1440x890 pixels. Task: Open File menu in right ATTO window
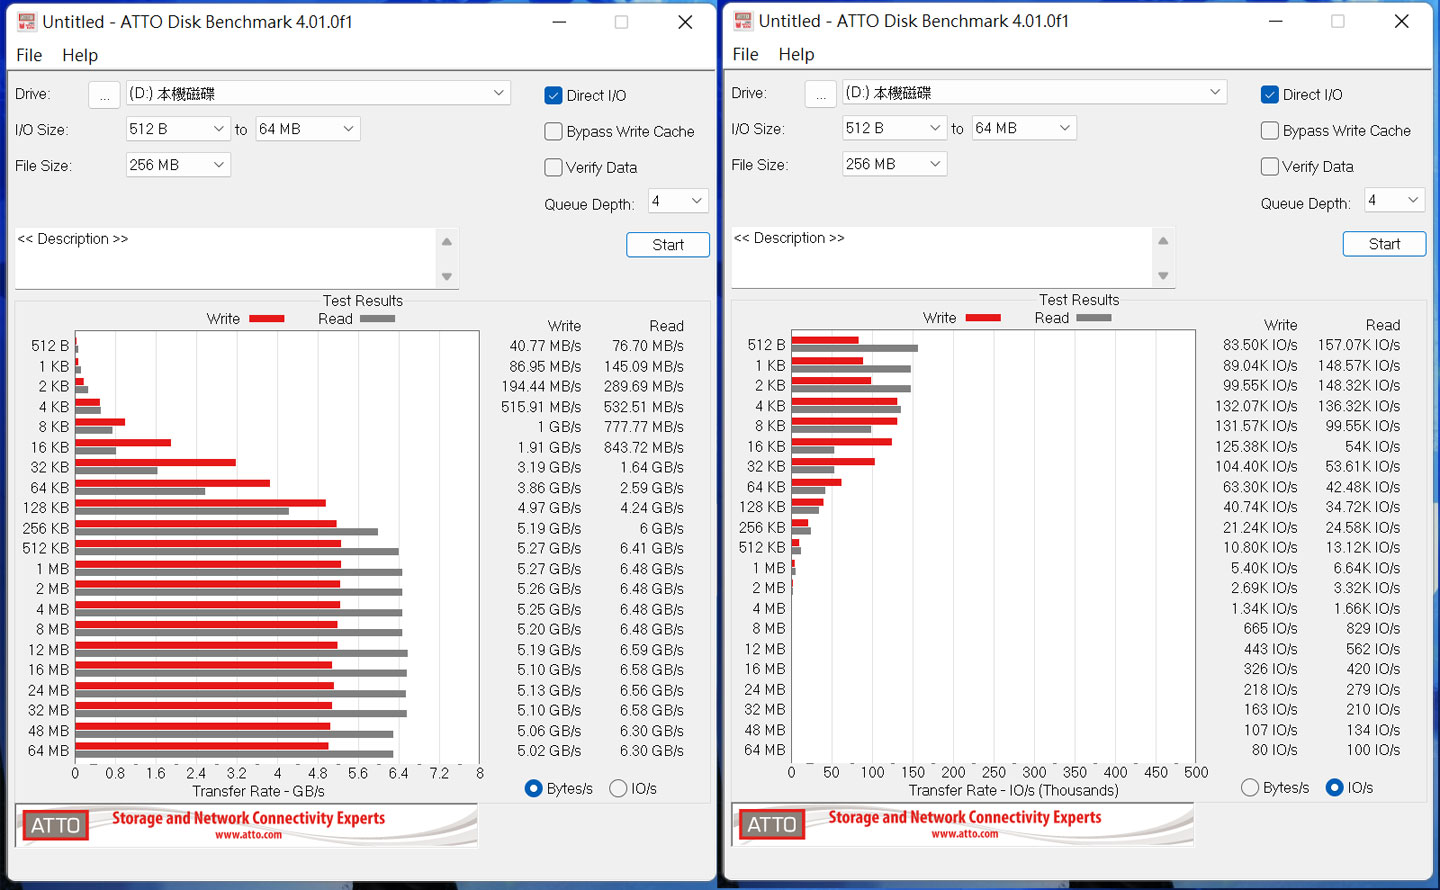(x=745, y=54)
